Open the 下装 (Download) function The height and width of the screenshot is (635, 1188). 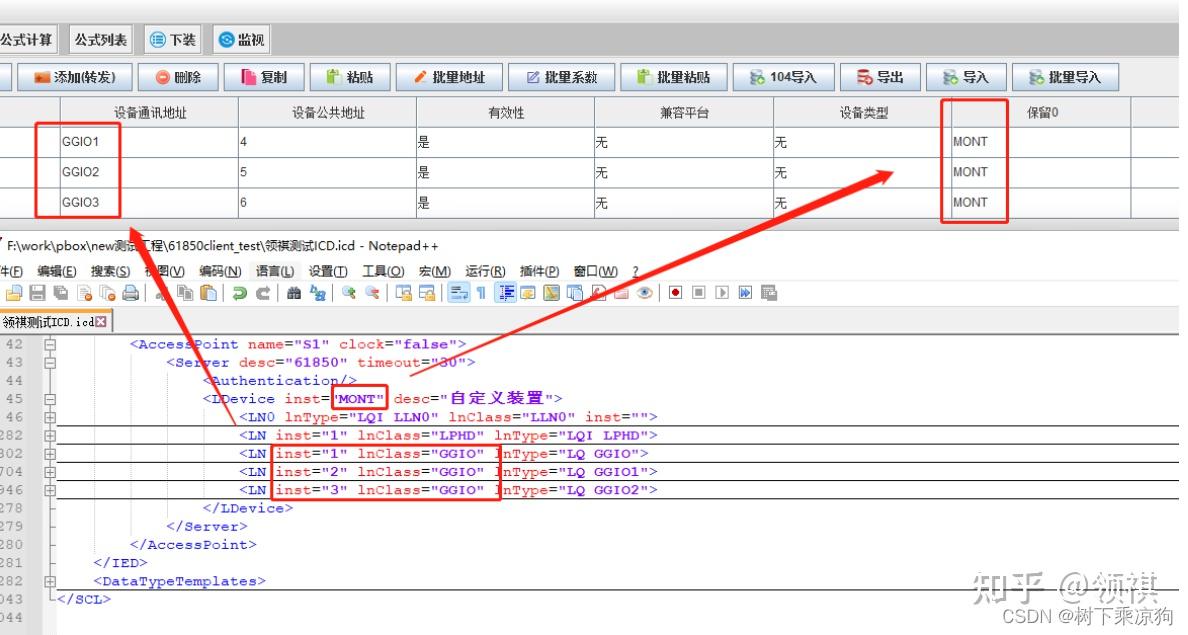tap(172, 40)
